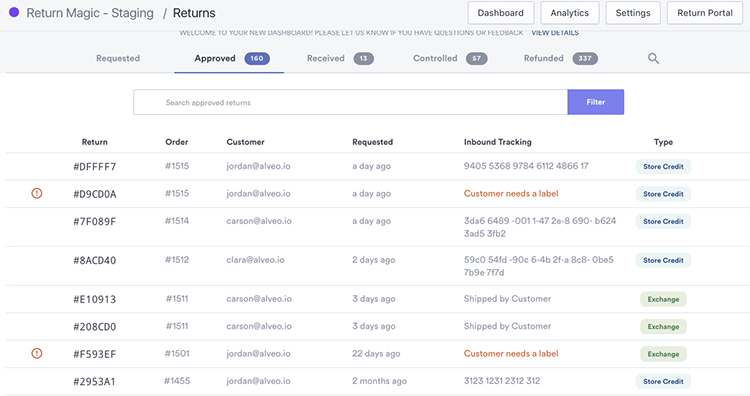Click Store Credit badge for #DFFFF7
750x396 pixels.
point(663,166)
